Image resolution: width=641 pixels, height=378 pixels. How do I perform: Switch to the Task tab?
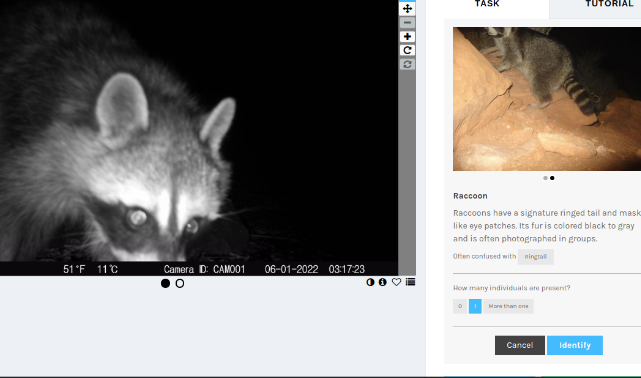pyautogui.click(x=487, y=4)
